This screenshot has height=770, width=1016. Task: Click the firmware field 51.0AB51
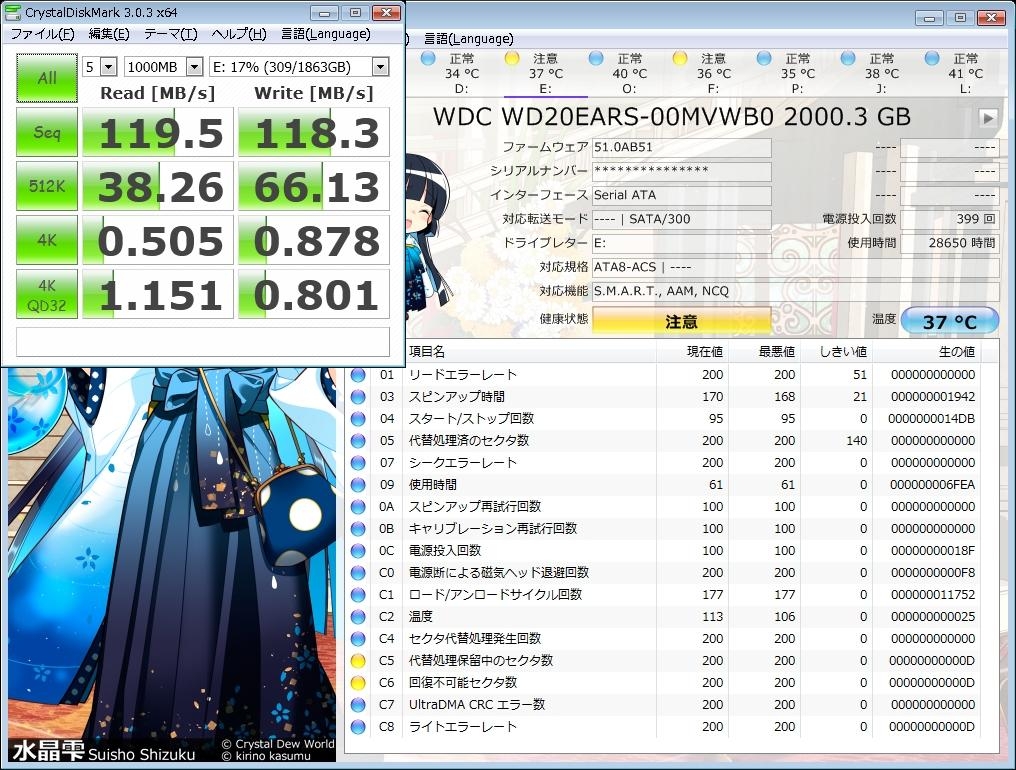click(x=681, y=147)
